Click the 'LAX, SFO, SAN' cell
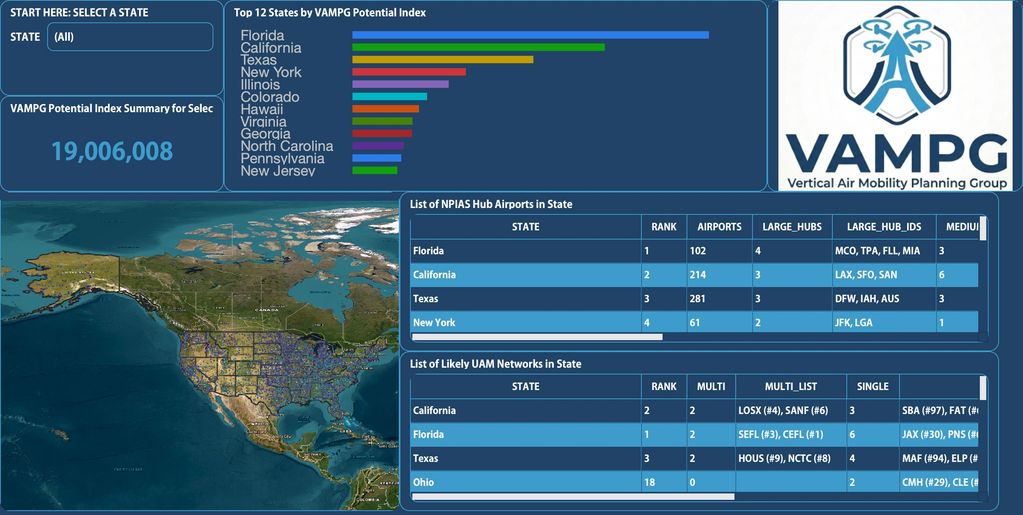The image size is (1023, 515). coord(884,275)
